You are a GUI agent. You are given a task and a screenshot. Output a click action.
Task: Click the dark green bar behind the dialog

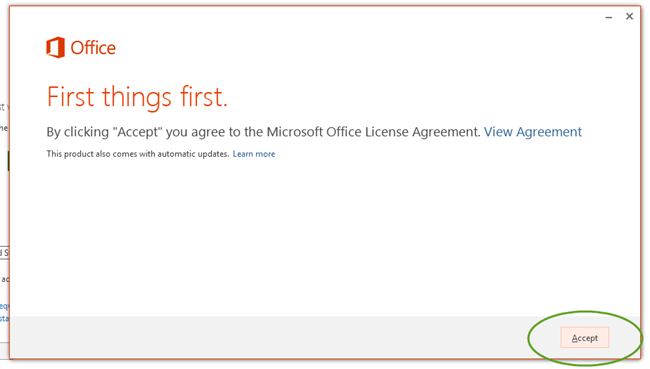[x=8, y=161]
